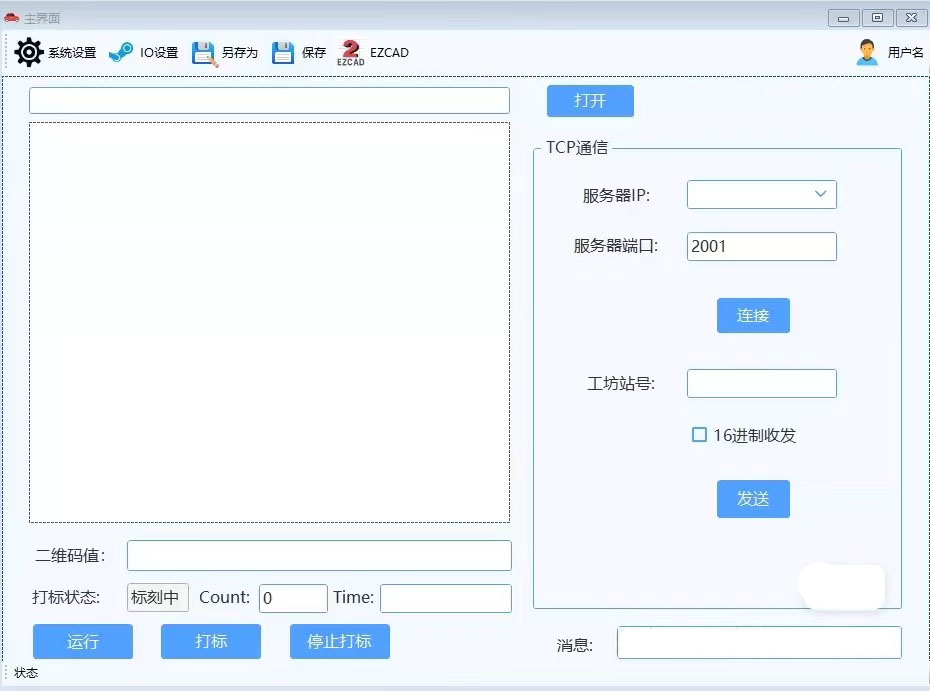Screen dimensions: 930x691
Task: Open the IO设置 icon
Action: click(121, 52)
